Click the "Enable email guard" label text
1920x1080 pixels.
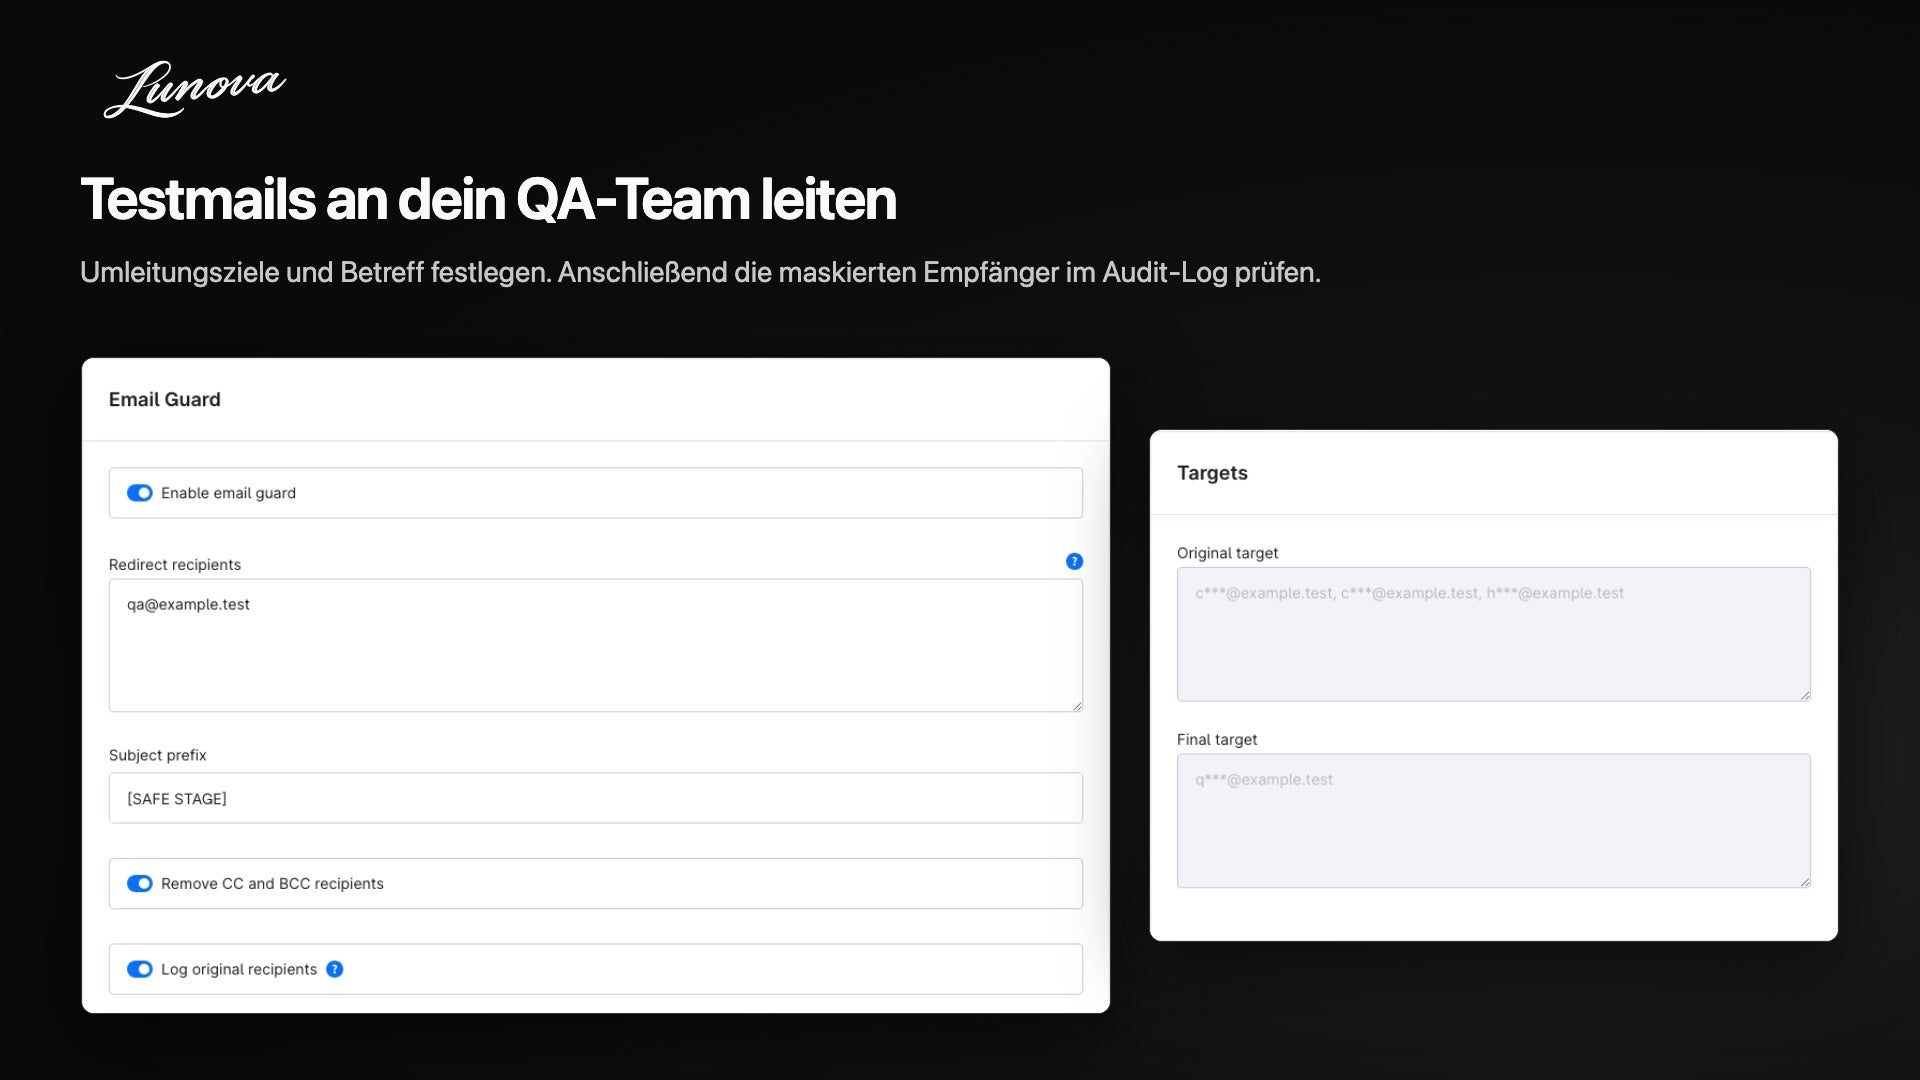click(228, 493)
